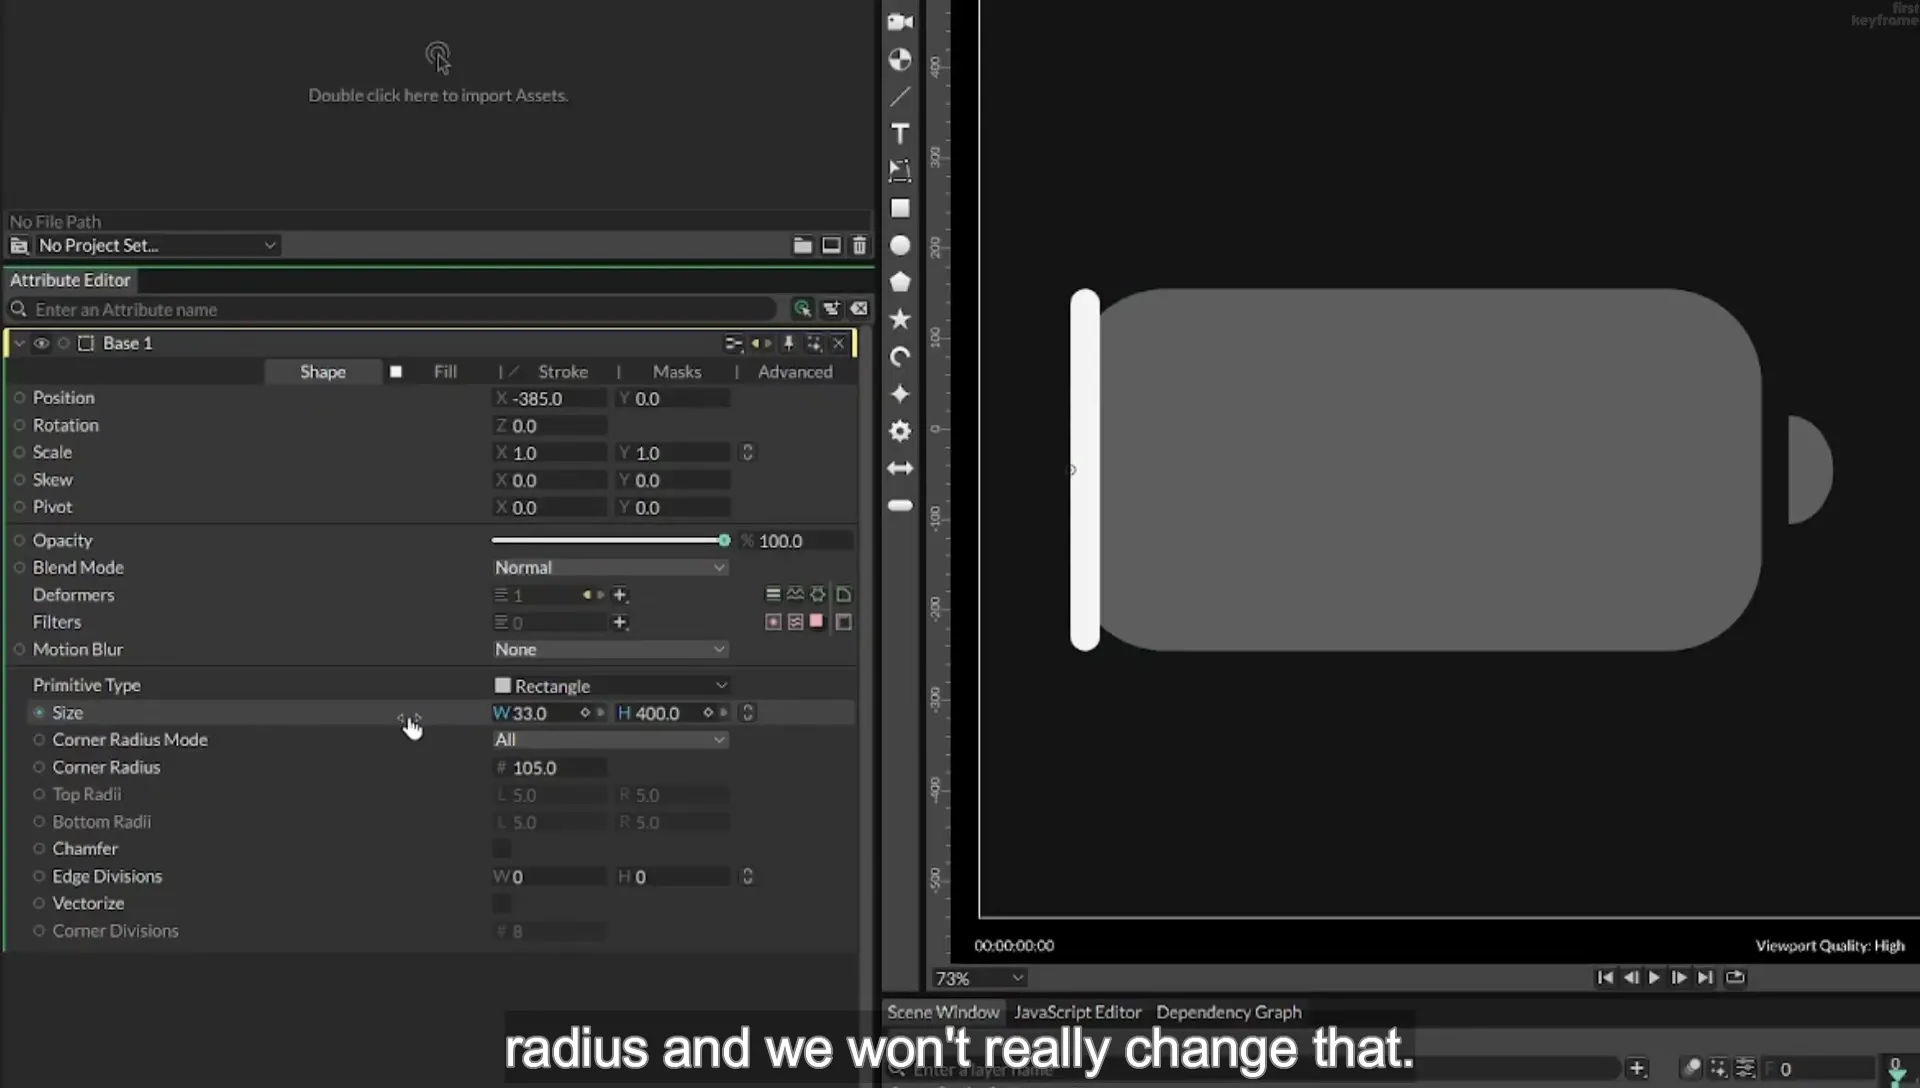Select the Polygon shape tool
Screen dimensions: 1920x1088
[x=900, y=282]
